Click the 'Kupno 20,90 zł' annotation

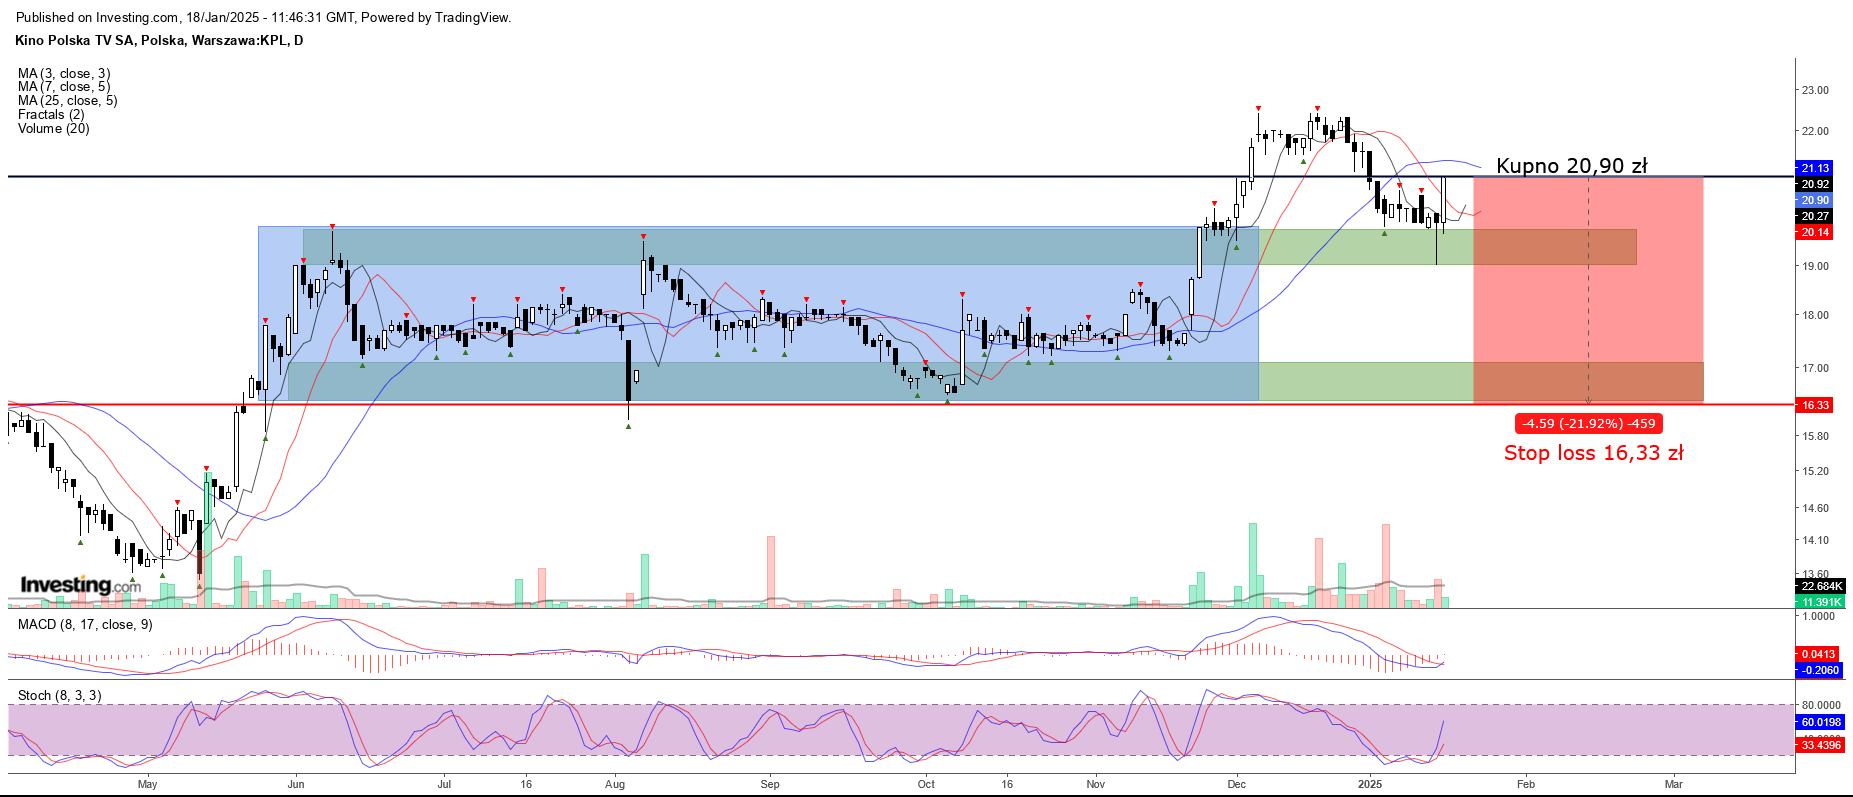pos(1571,166)
